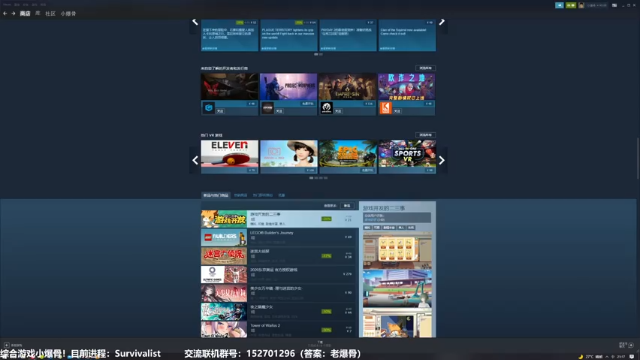Image resolution: width=640 pixels, height=360 pixels.
Task: Select first page dot of VR carousel
Action: [x=311, y=178]
